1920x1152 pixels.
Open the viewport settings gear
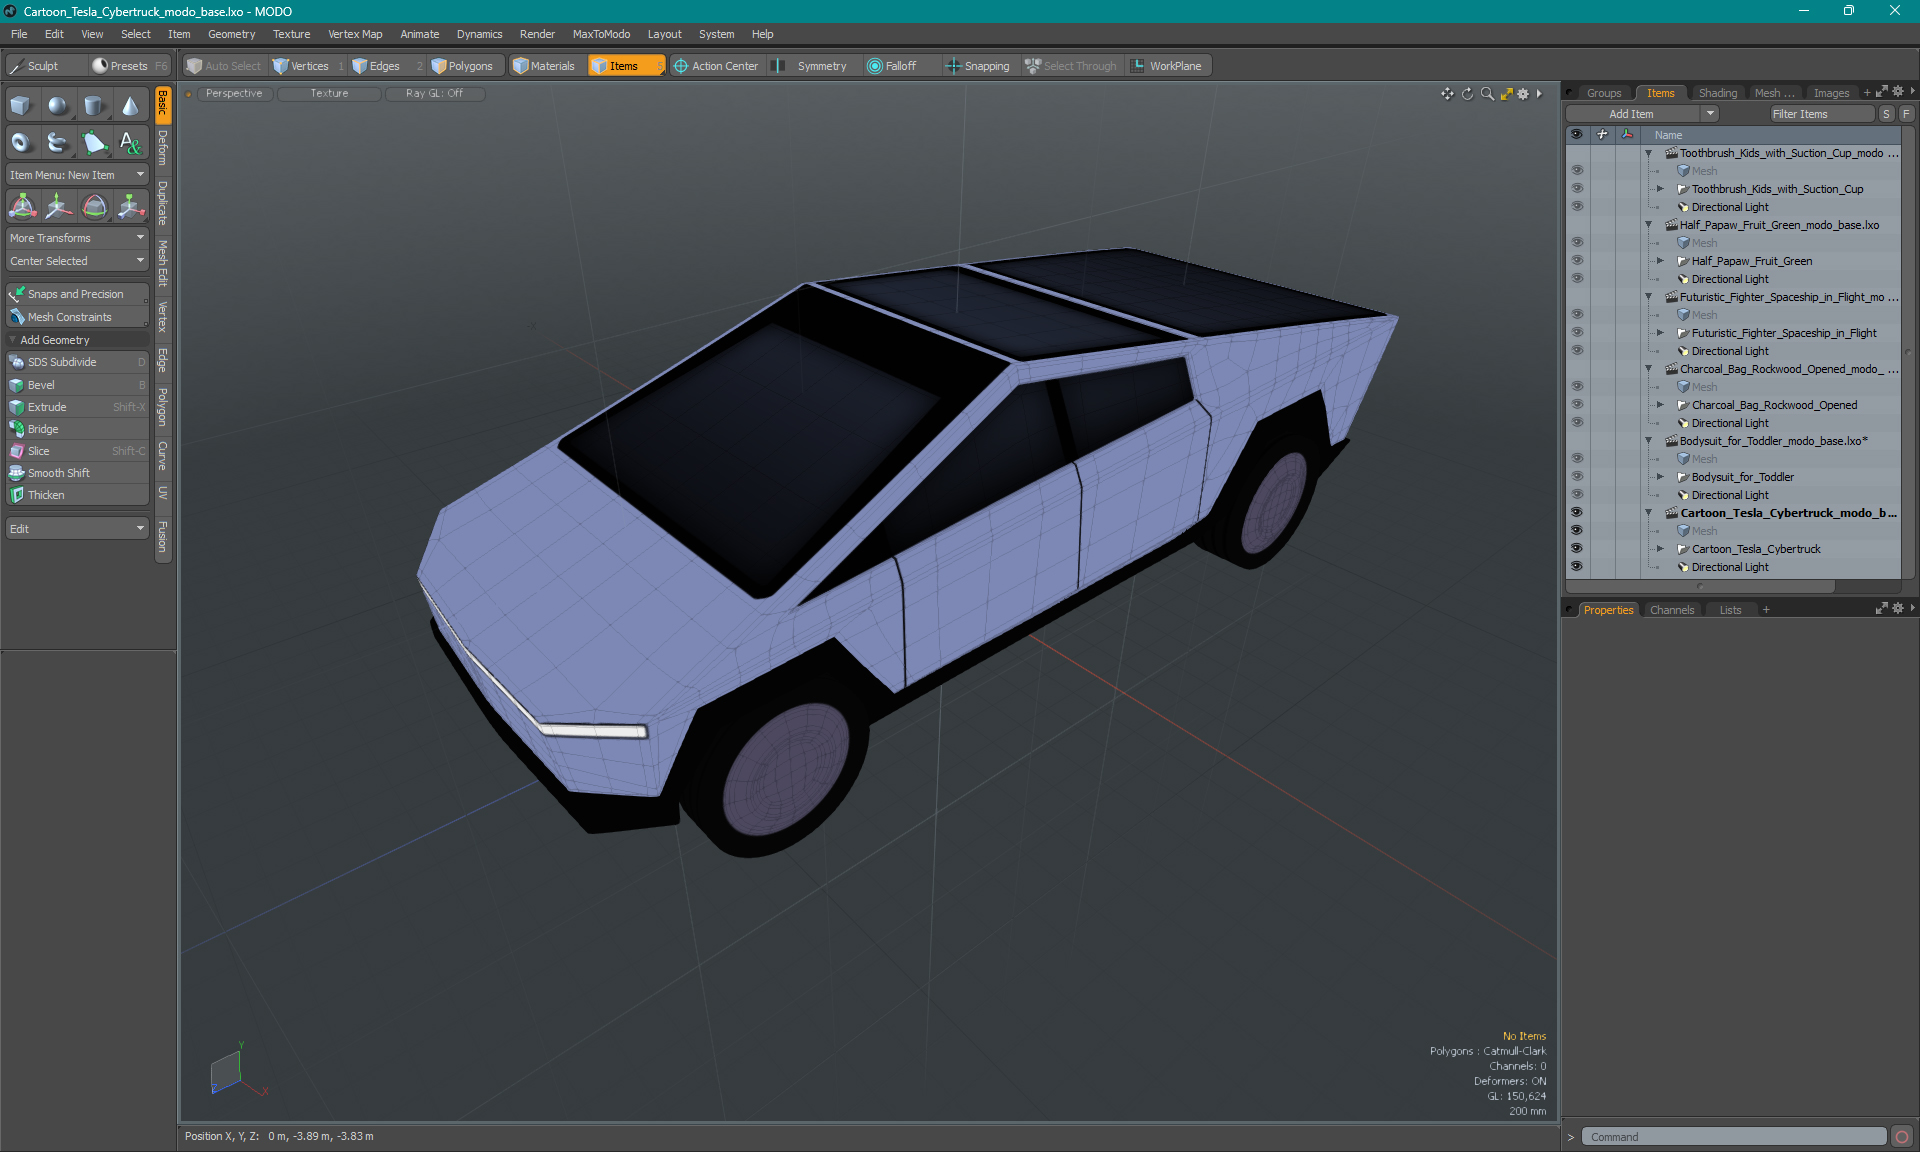1523,94
